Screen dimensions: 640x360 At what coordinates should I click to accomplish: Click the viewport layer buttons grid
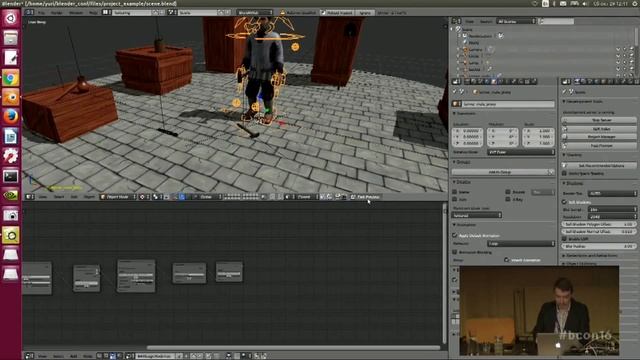[241, 197]
